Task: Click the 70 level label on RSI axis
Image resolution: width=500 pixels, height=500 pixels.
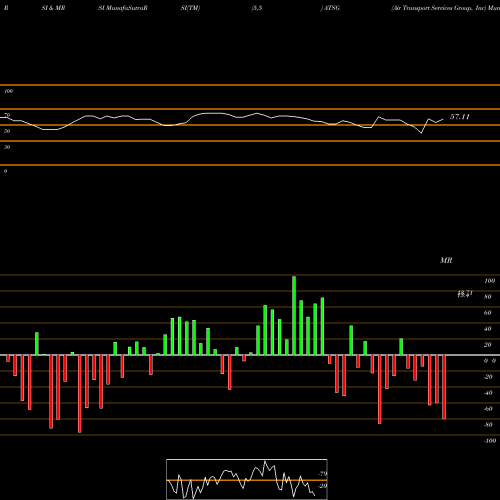Action: tap(7, 115)
